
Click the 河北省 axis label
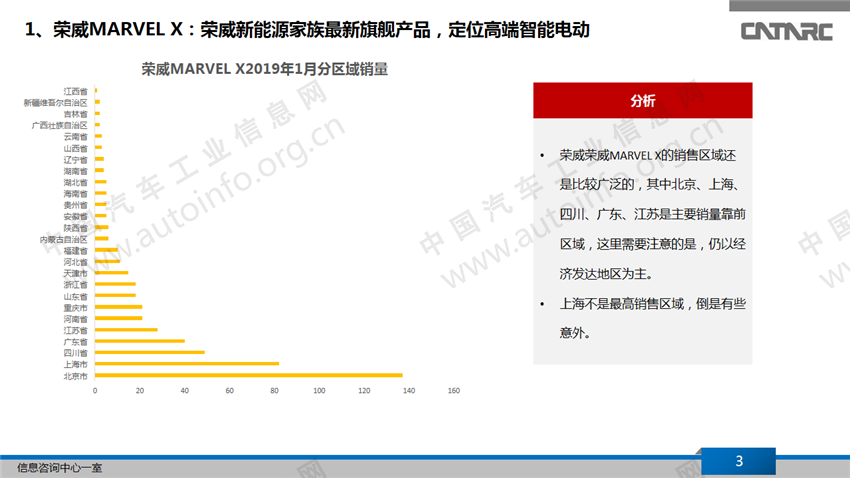pyautogui.click(x=75, y=262)
